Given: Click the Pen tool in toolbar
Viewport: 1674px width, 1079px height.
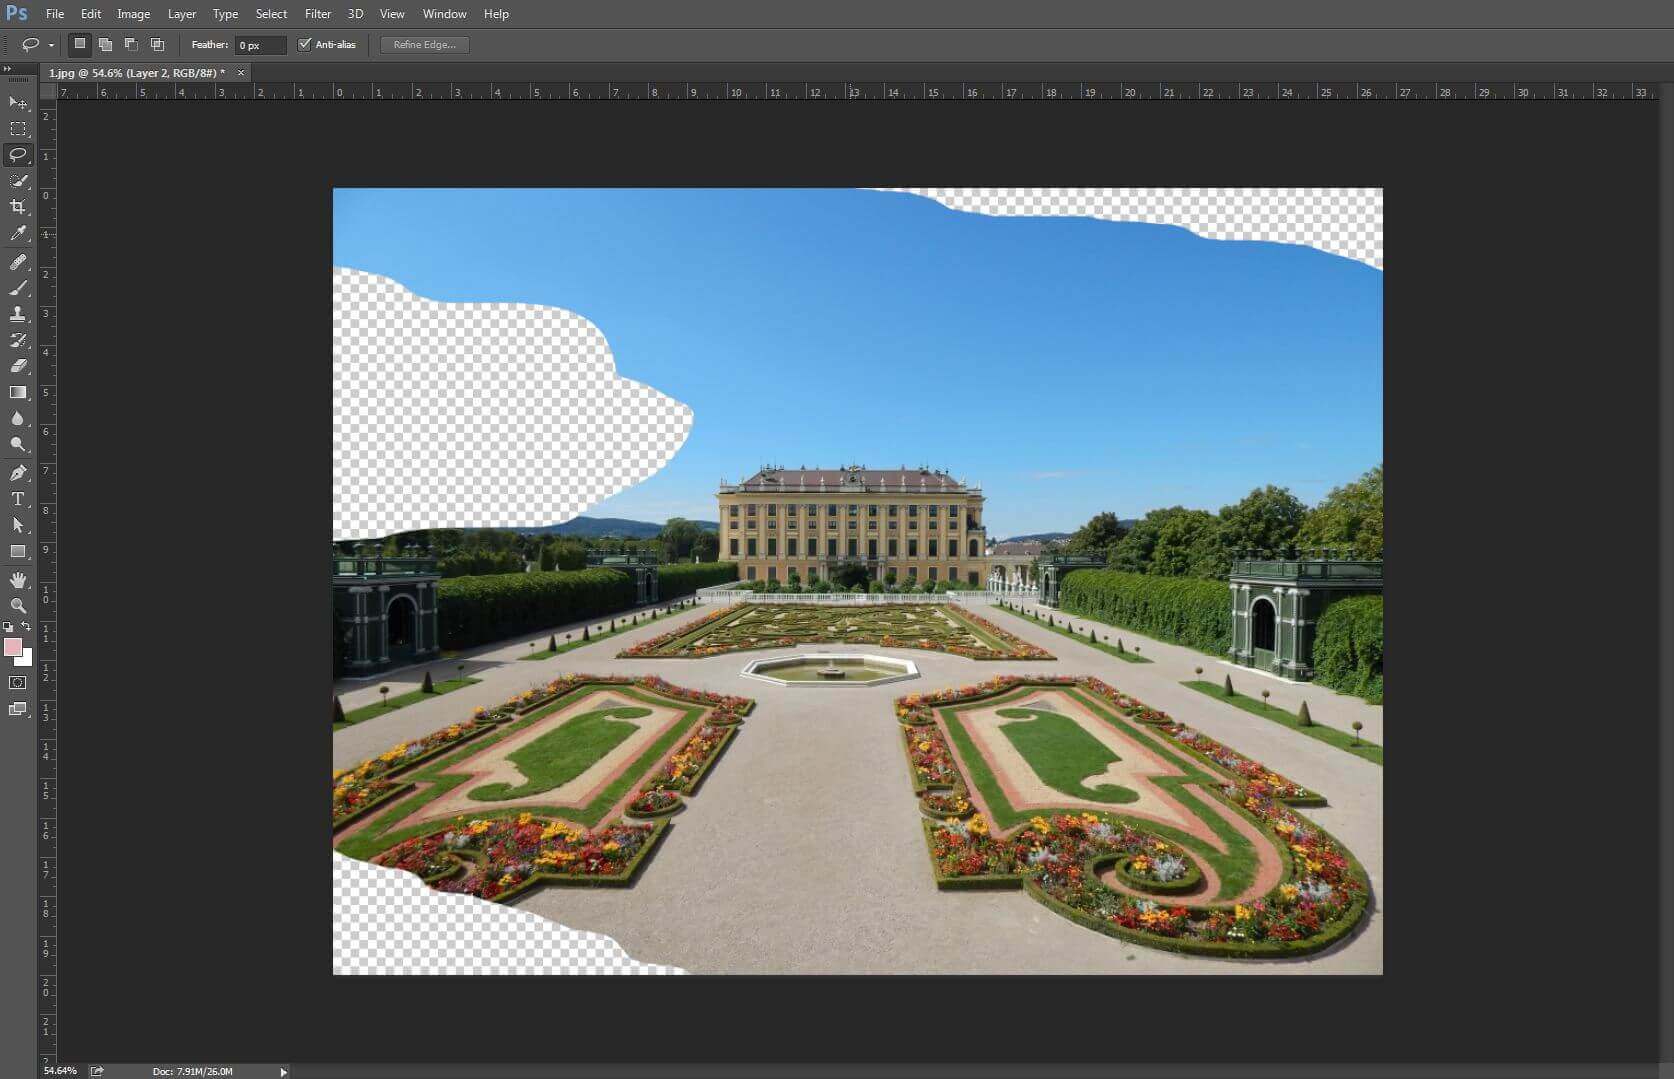Looking at the screenshot, I should coord(18,473).
